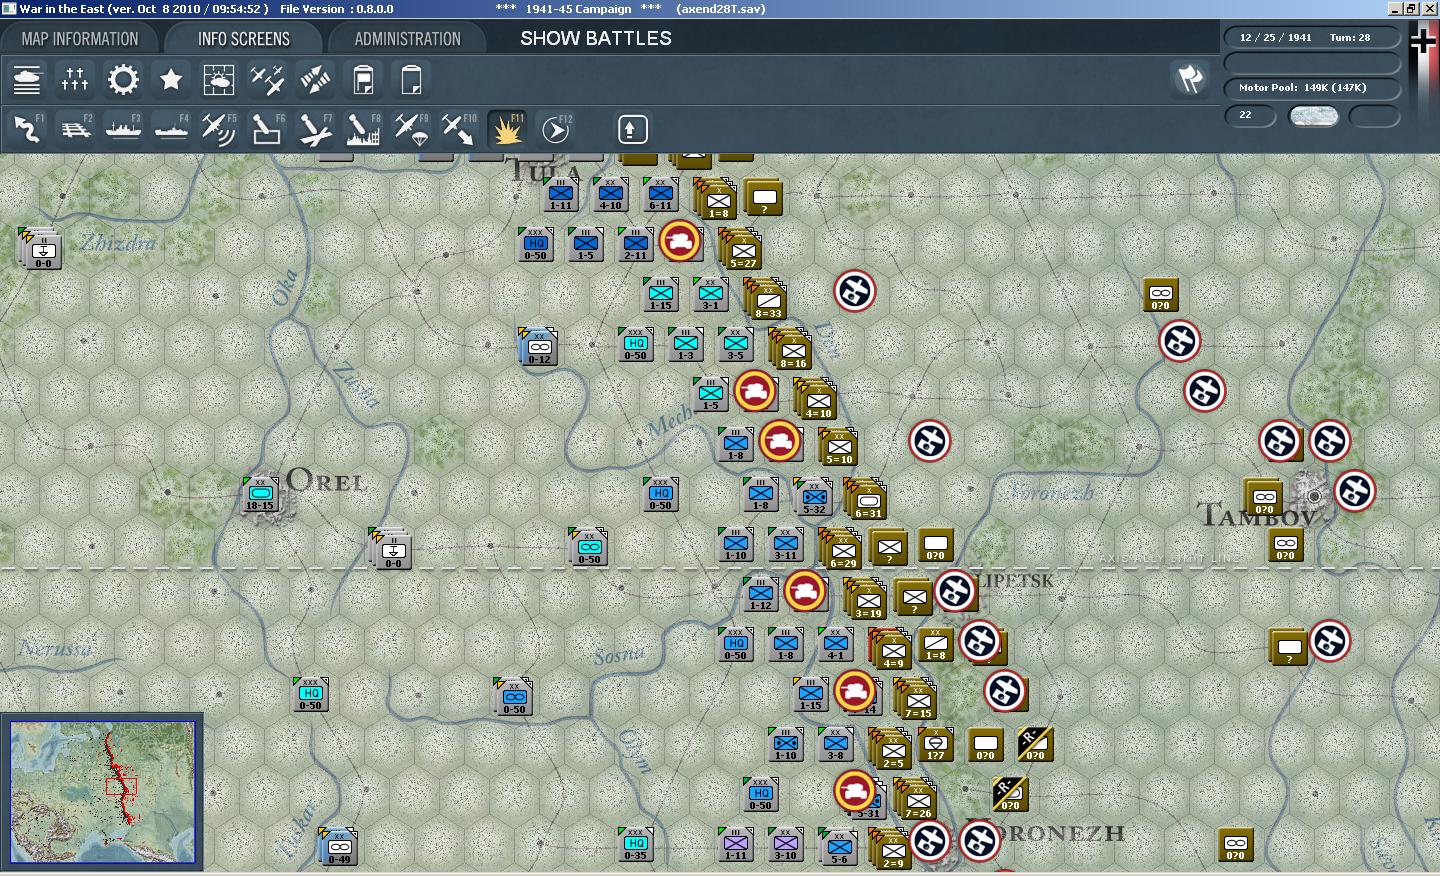Click the 12 / 25 / 1941 date display
Screen dimensions: 1440x876
click(1276, 37)
